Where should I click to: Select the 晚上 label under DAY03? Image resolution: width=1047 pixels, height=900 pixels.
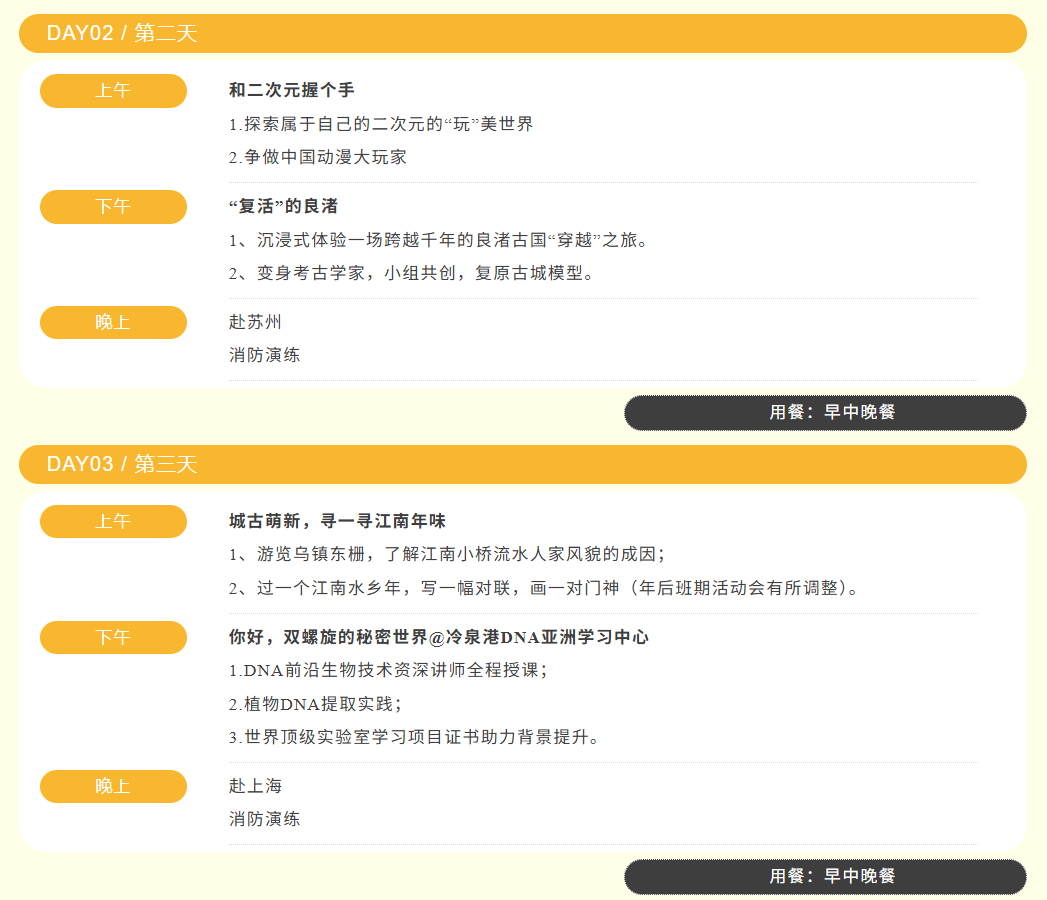pos(113,787)
